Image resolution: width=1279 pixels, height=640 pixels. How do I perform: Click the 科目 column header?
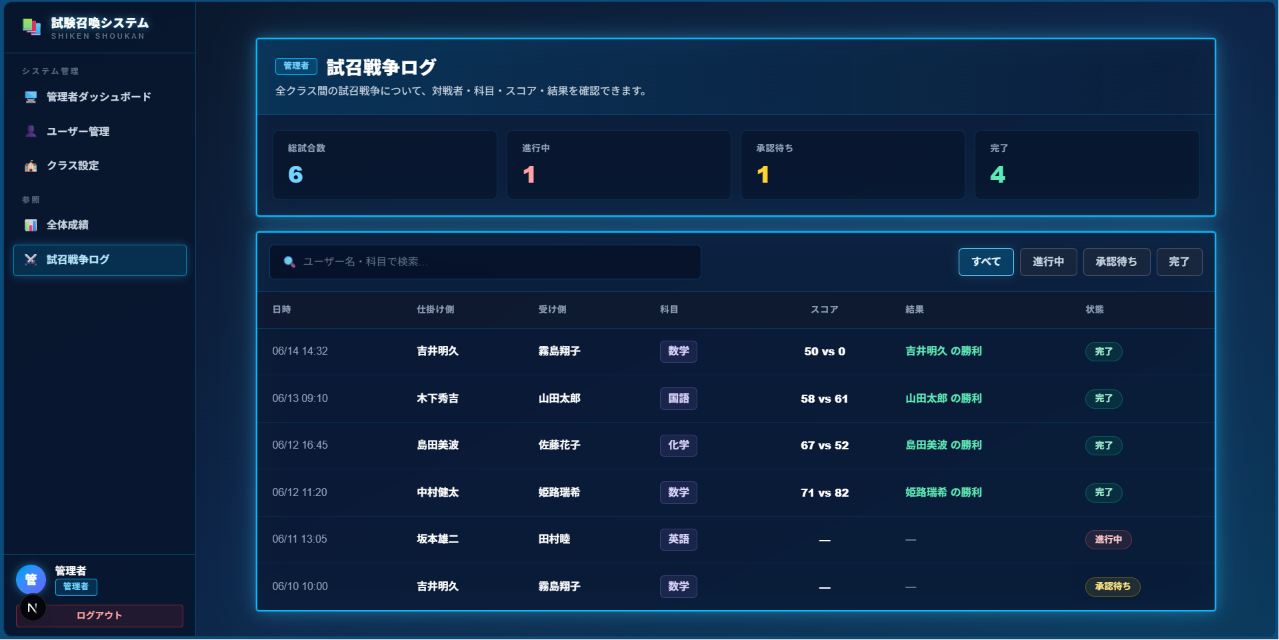(x=669, y=310)
